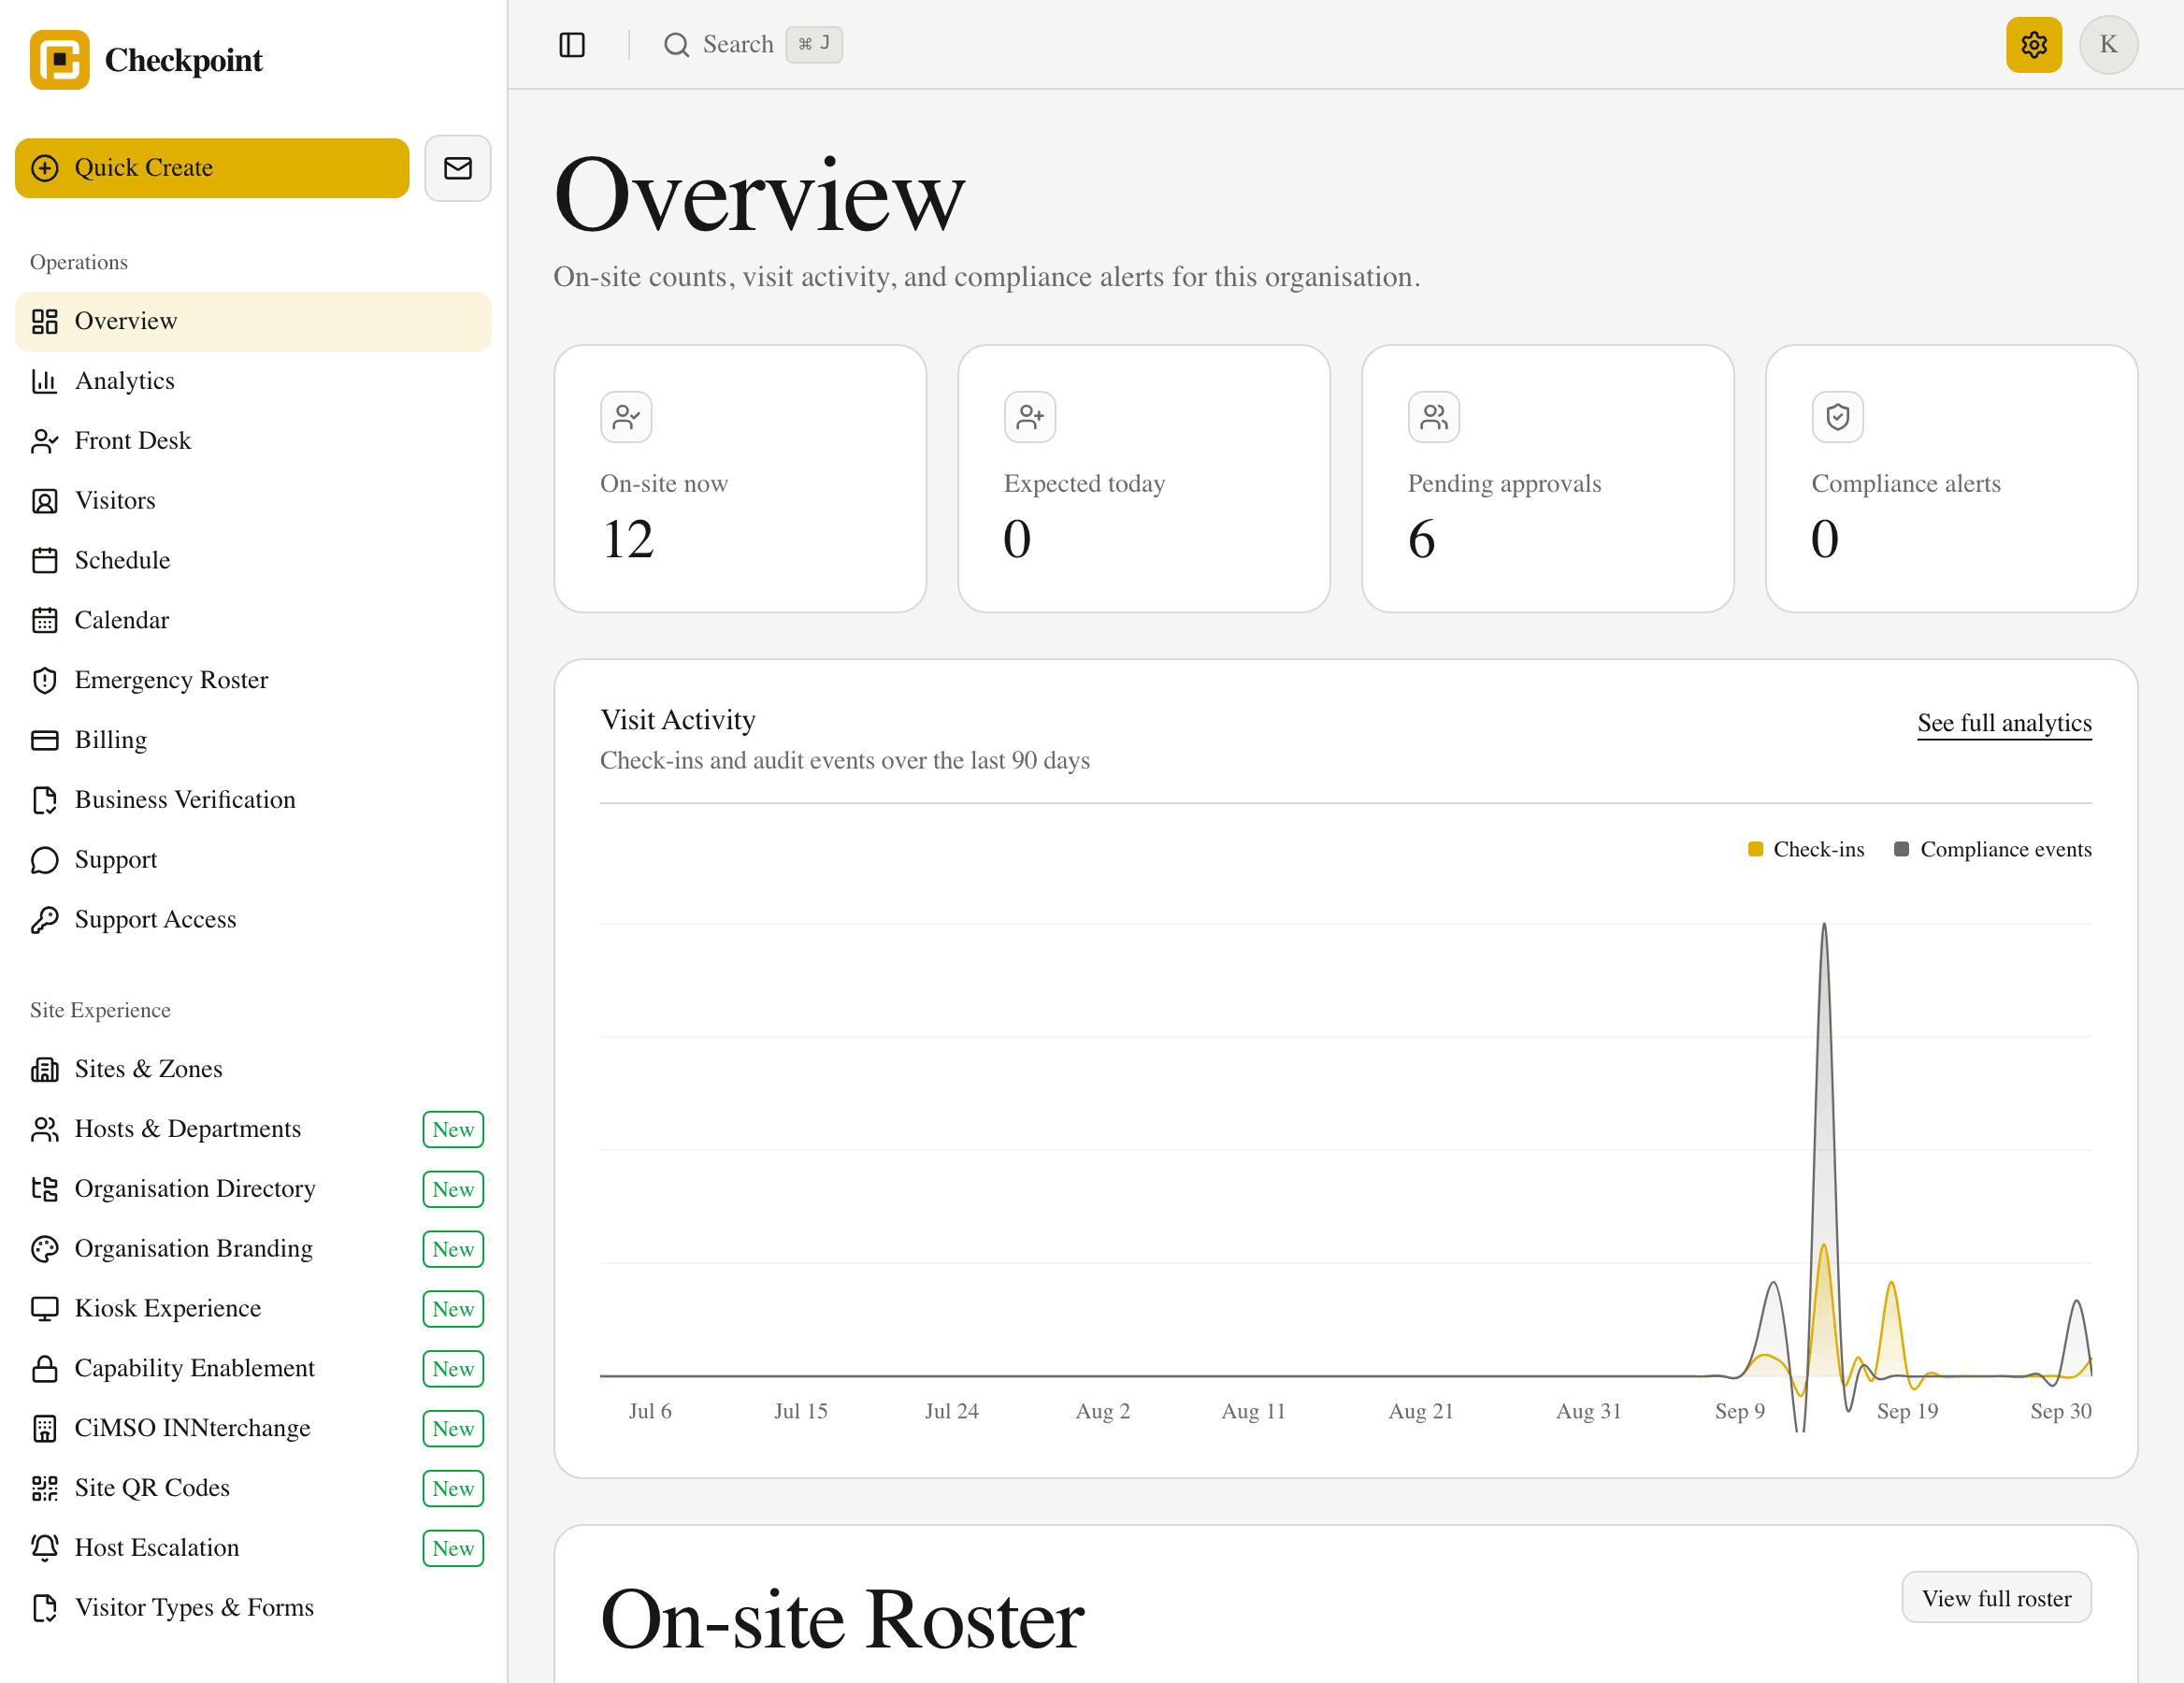Screen dimensions: 2184x1683
Task: Click the Emergency Roster shield icon
Action: point(45,680)
